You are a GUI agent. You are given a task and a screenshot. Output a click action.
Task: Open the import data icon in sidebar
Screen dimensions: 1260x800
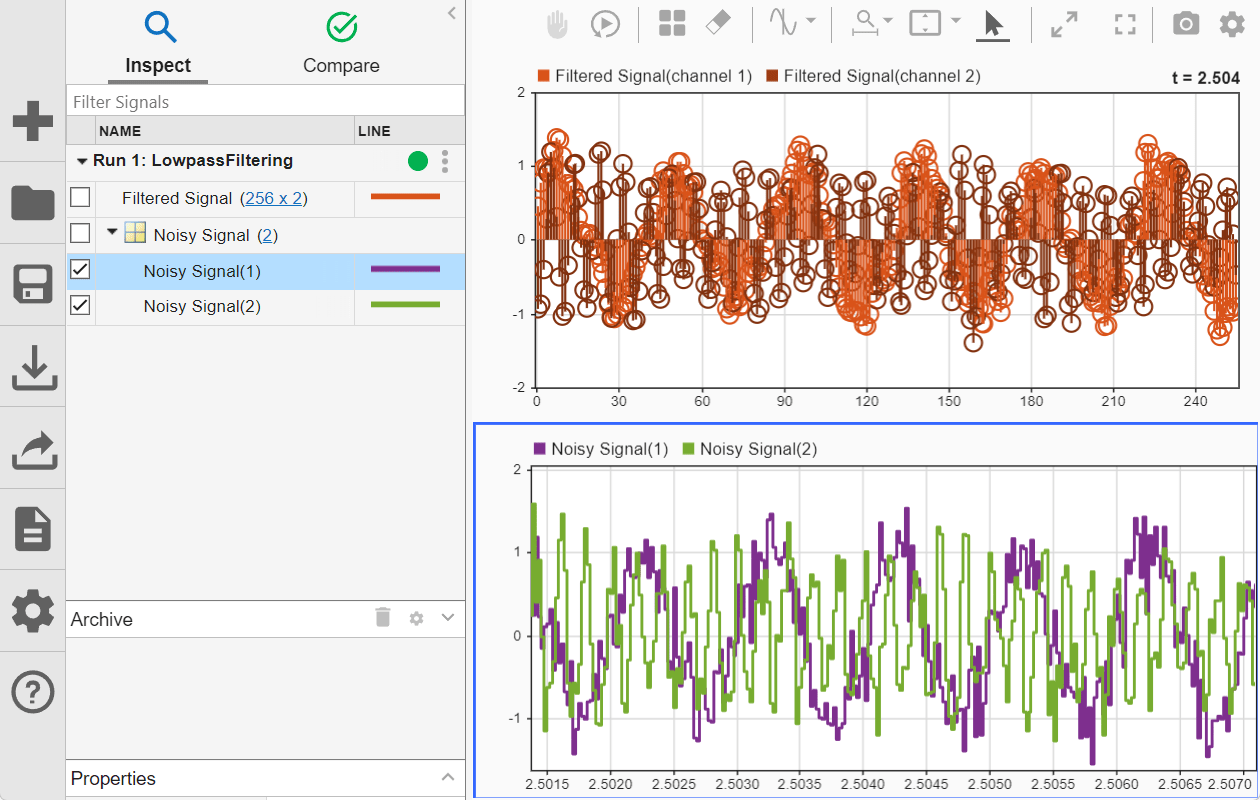point(33,369)
